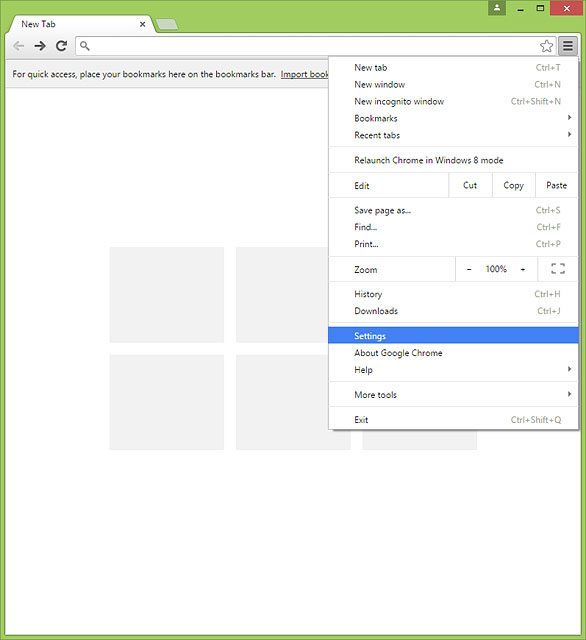Click the Copy button in Edit row

click(513, 185)
